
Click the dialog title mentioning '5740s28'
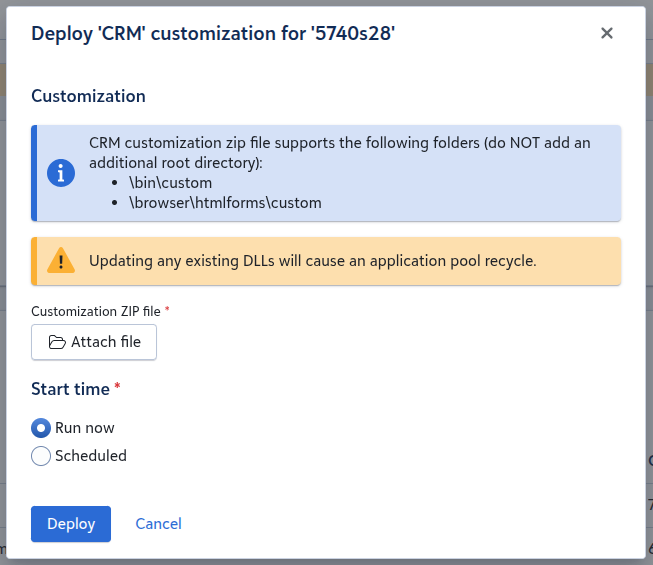pyautogui.click(x=213, y=33)
